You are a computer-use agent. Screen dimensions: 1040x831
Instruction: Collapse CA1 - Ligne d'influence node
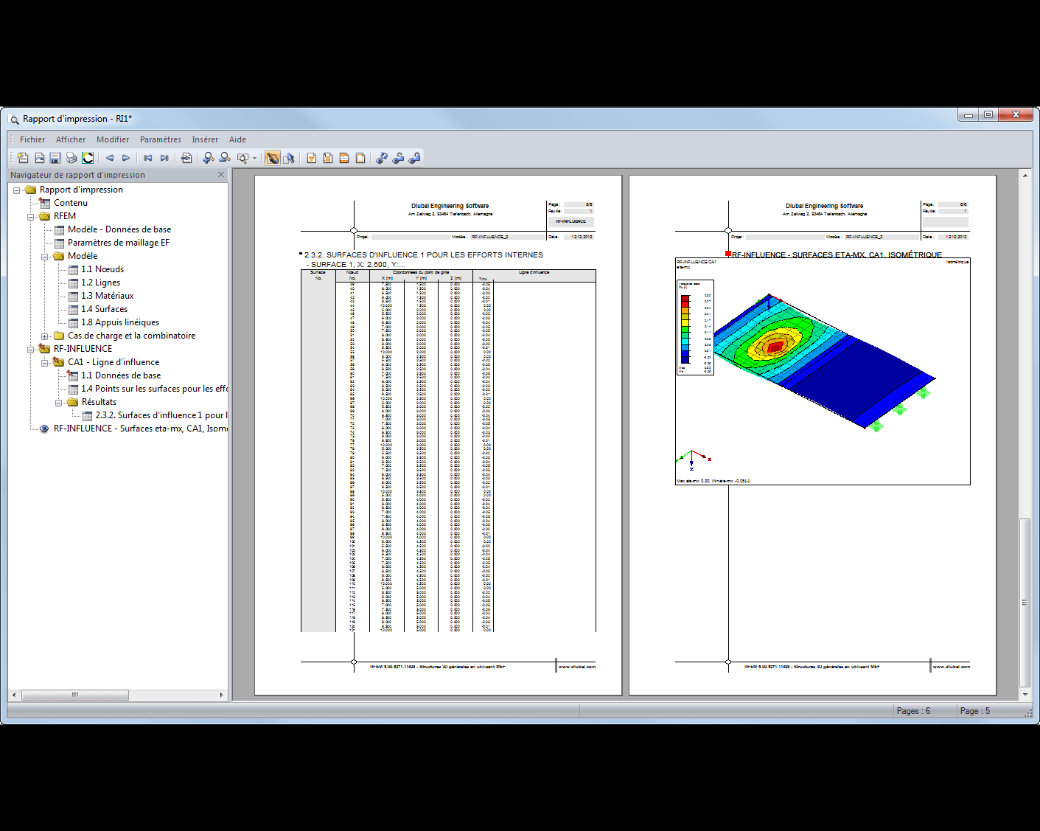pos(44,362)
